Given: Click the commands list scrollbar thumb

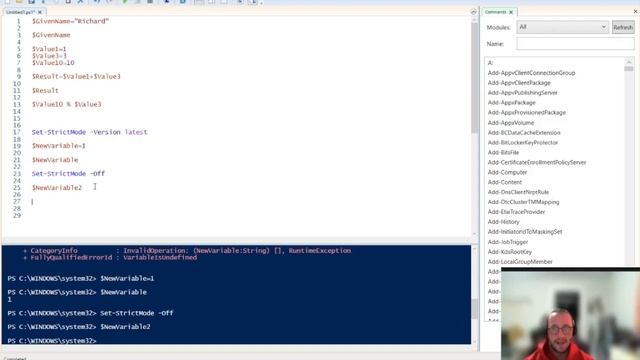Looking at the screenshot, I should click(629, 69).
